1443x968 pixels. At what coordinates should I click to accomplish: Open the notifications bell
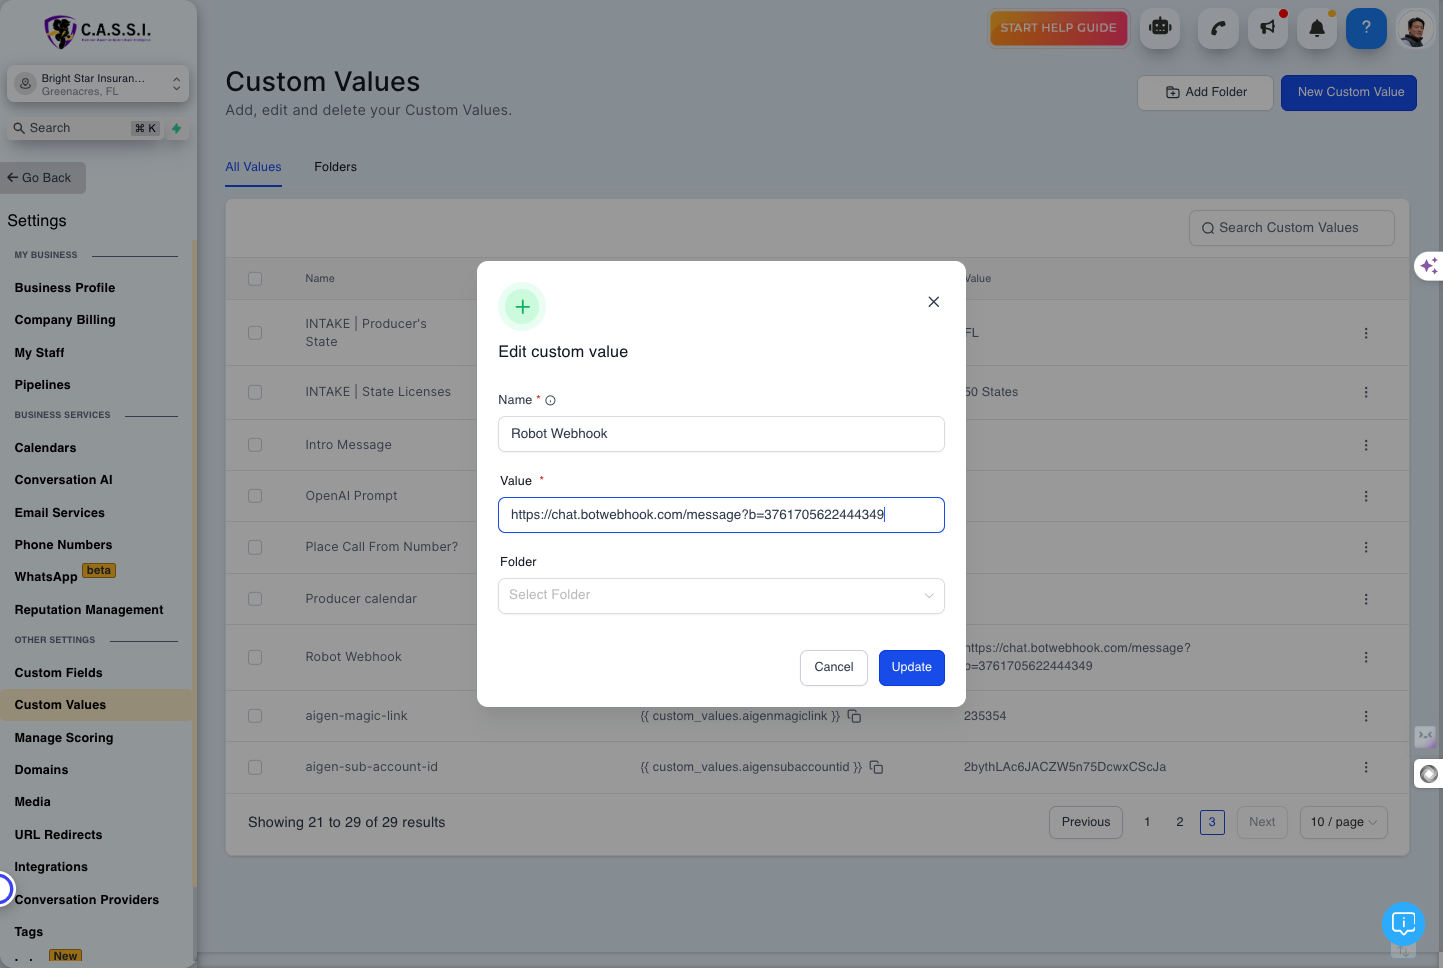tap(1317, 28)
